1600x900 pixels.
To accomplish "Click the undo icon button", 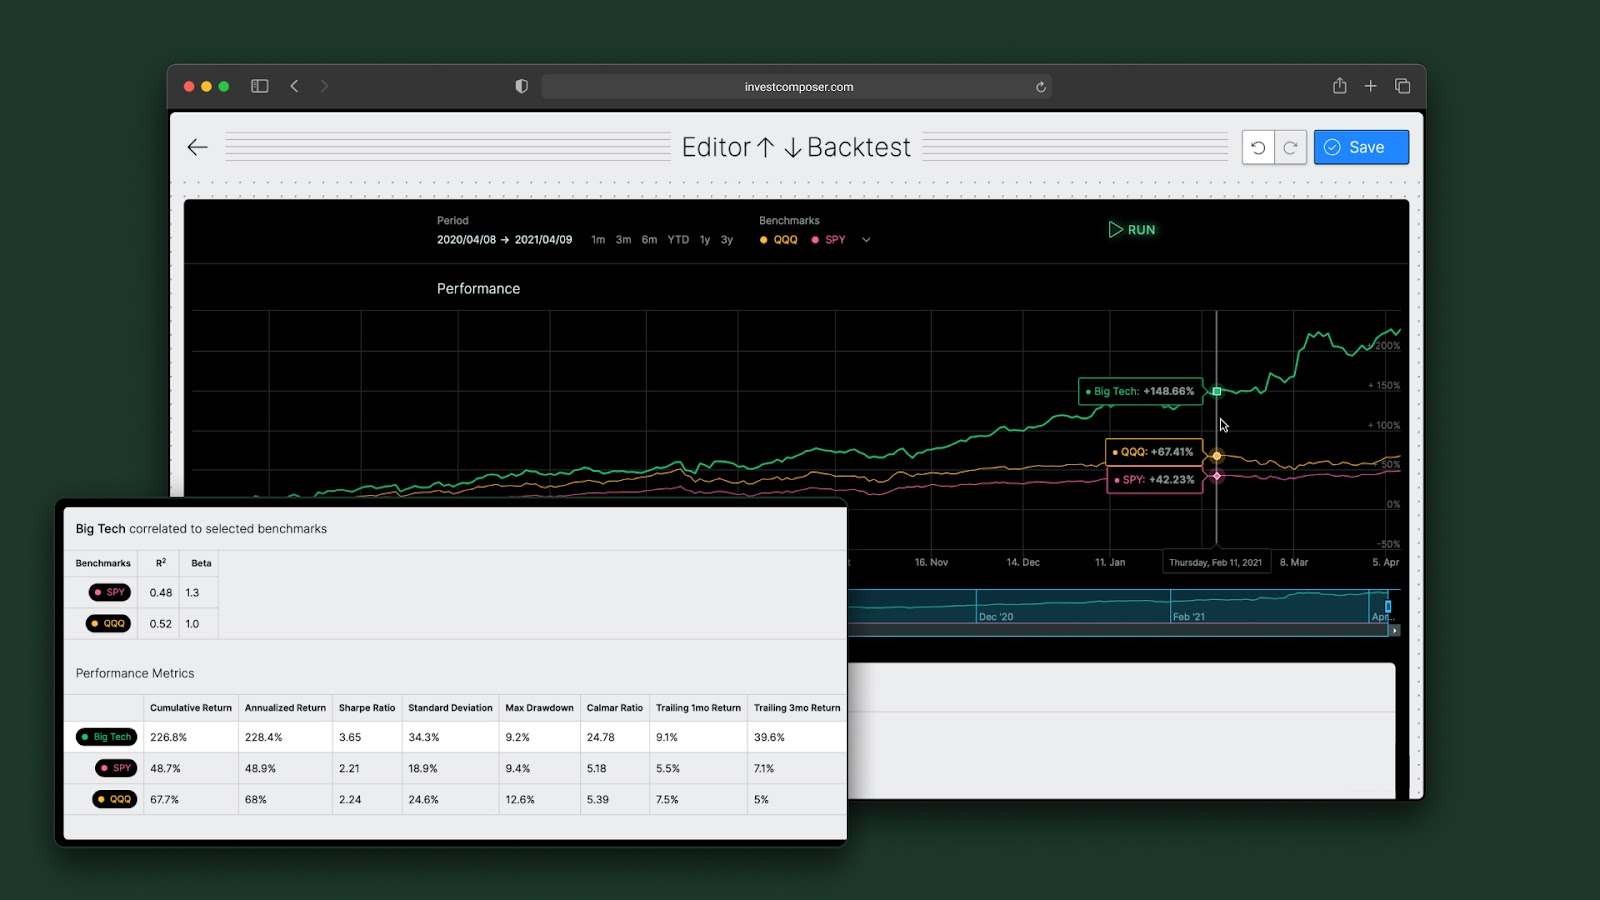I will [x=1258, y=147].
